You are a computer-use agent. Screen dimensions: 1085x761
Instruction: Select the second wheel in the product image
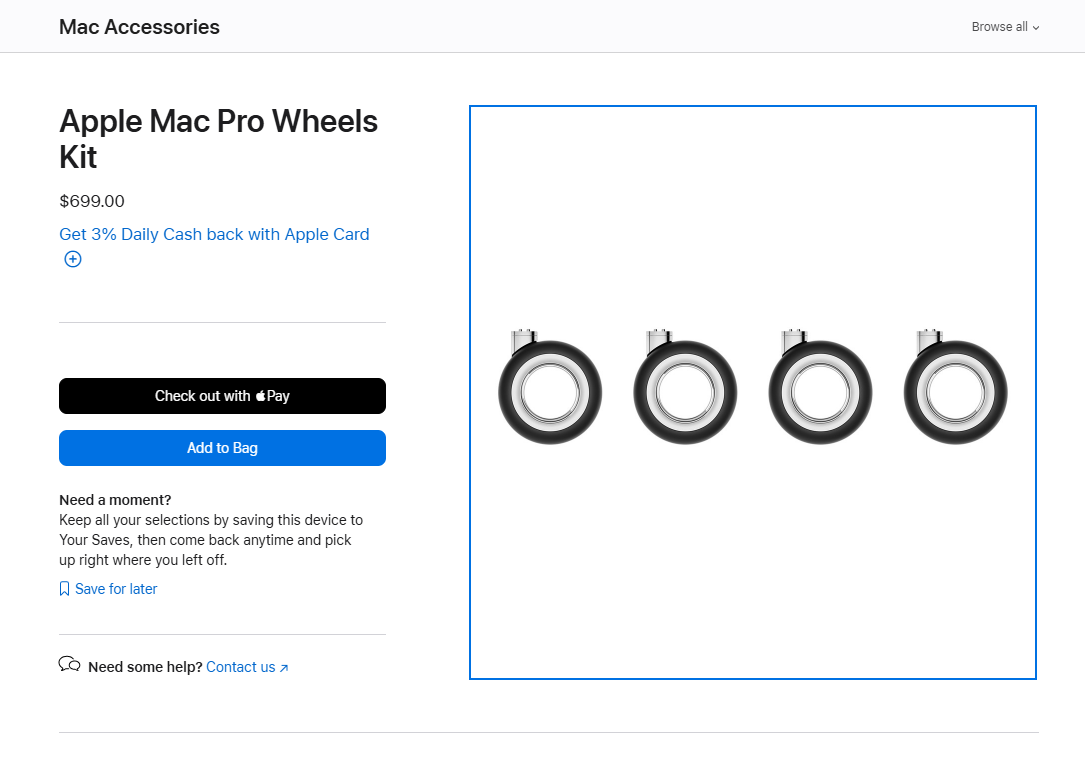(x=685, y=389)
